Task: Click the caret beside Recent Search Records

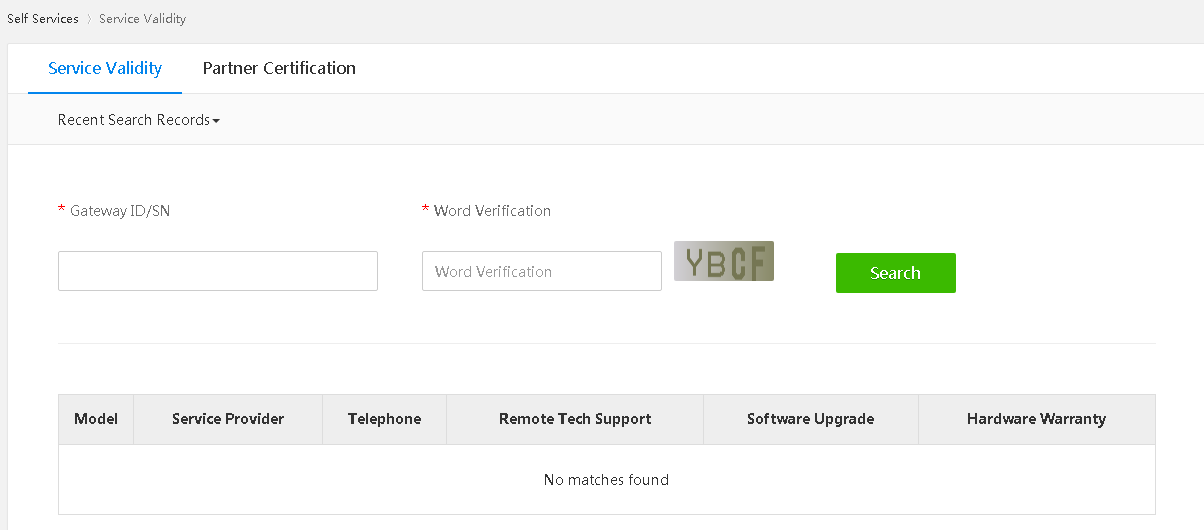Action: 216,121
